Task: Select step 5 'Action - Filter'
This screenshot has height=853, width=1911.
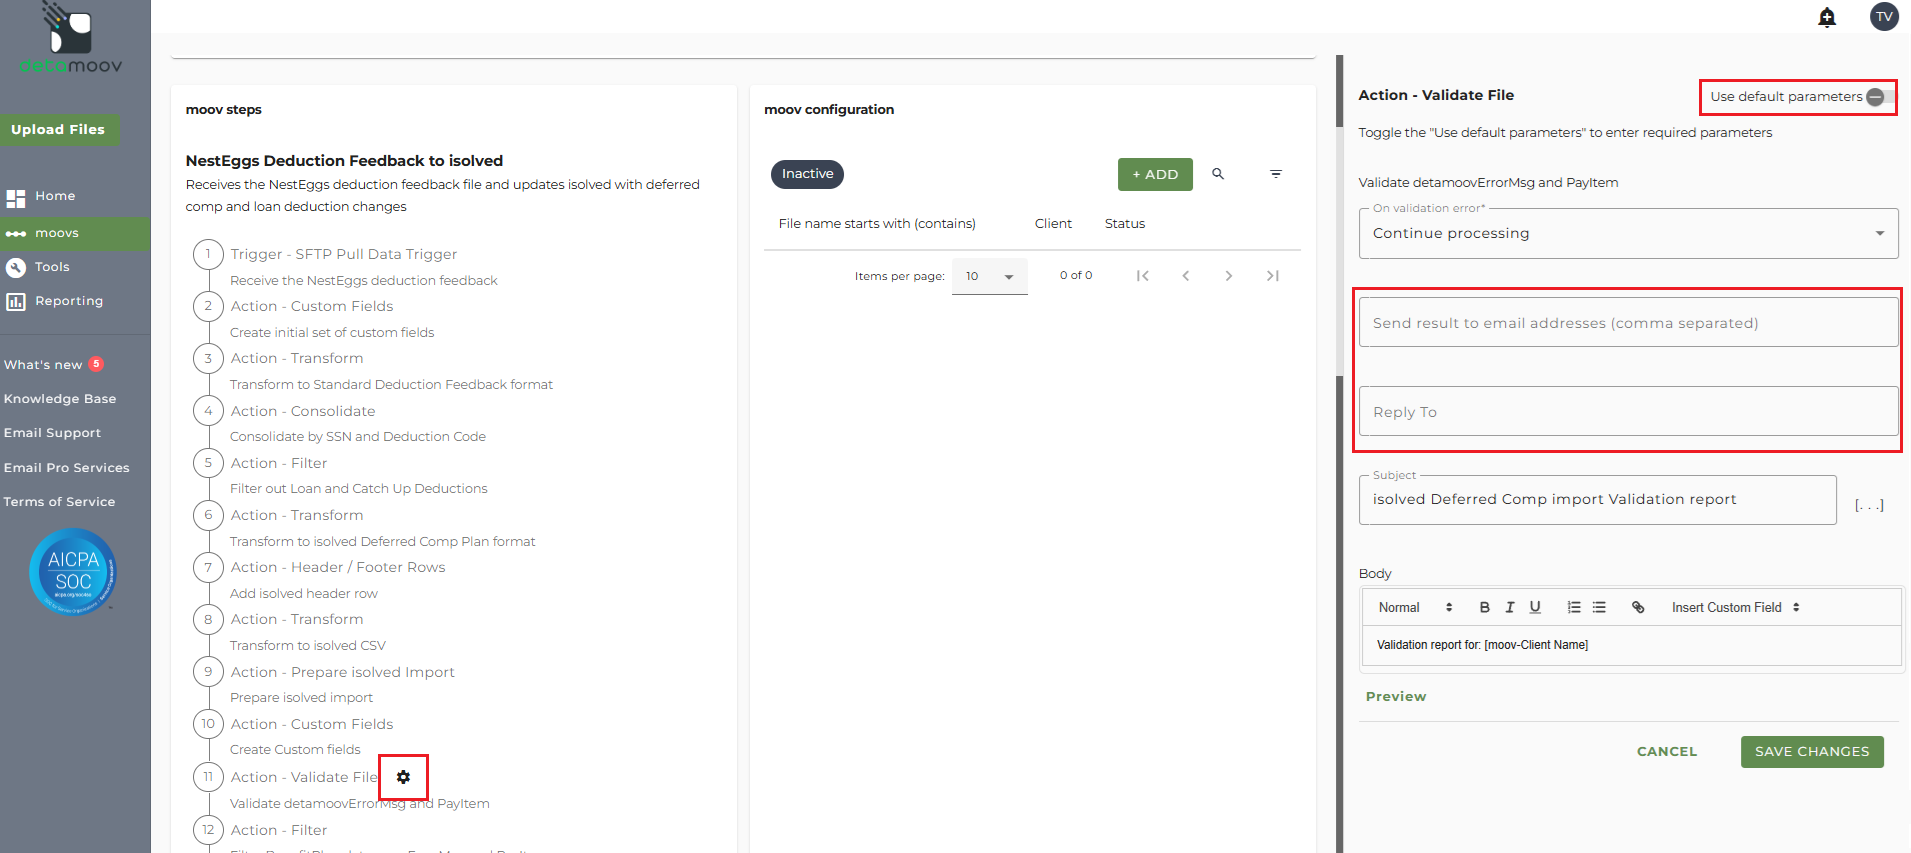Action: [279, 463]
